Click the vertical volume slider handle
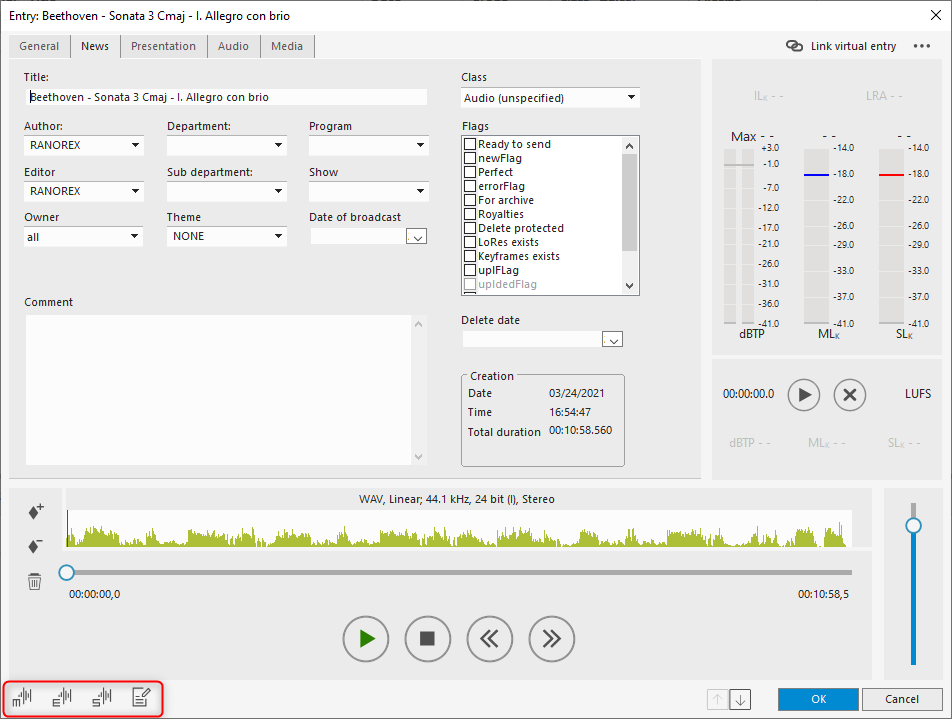The width and height of the screenshot is (952, 719). pyautogui.click(x=913, y=525)
